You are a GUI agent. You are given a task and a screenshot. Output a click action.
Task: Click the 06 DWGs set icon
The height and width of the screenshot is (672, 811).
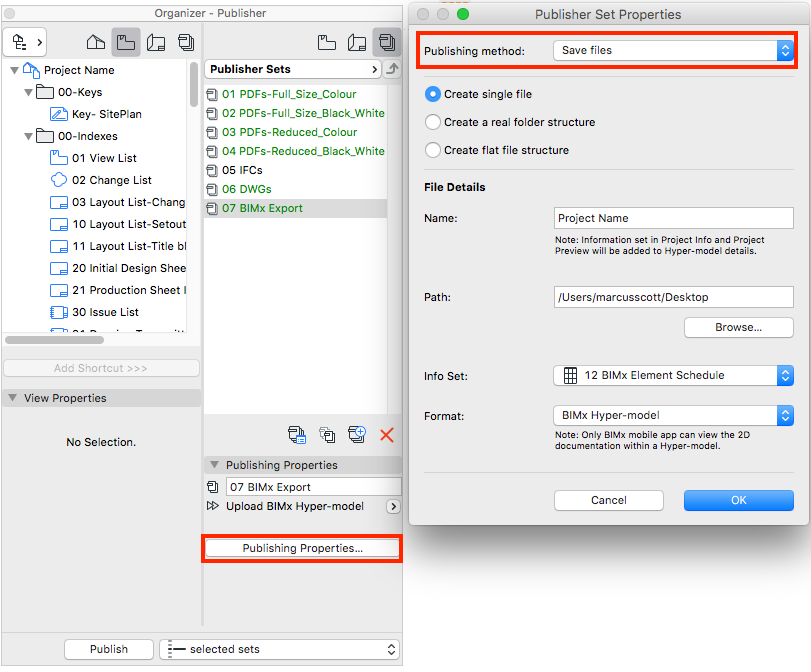coord(212,189)
